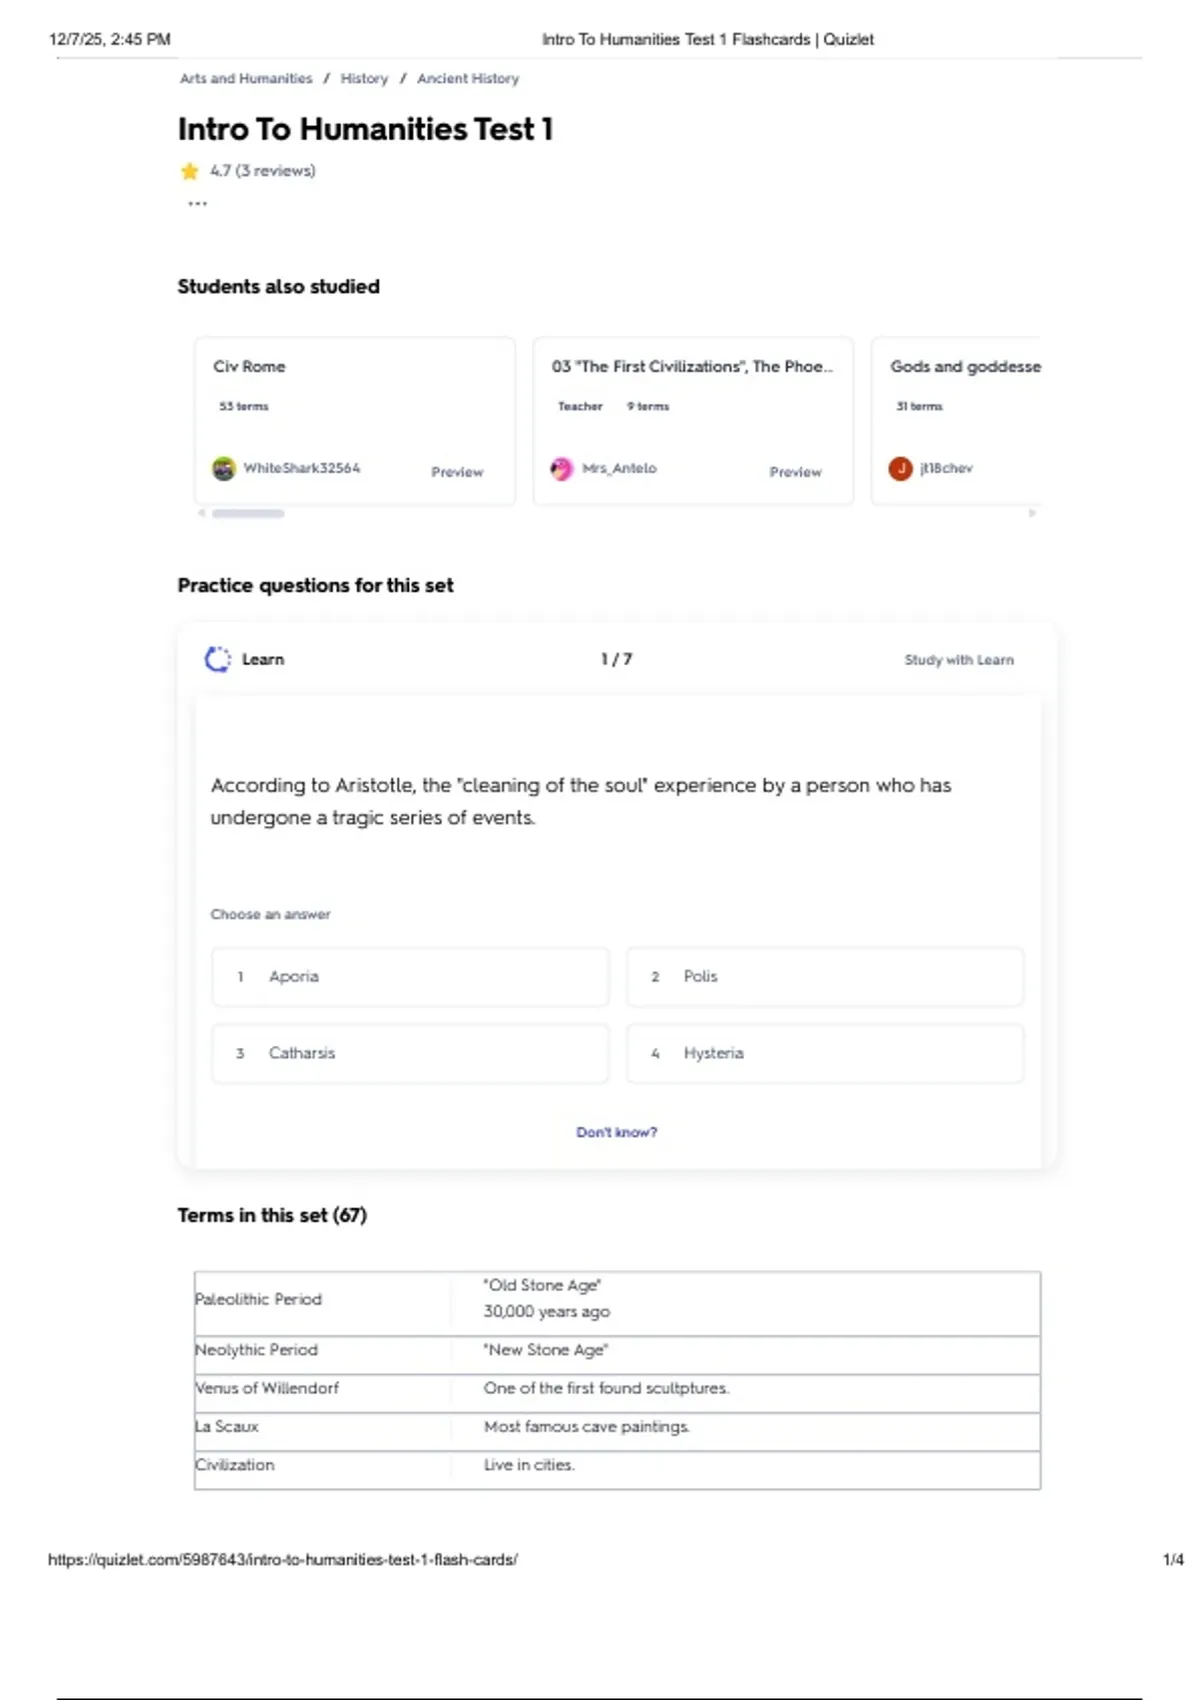
Task: Select answer option Aporia
Action: (410, 977)
